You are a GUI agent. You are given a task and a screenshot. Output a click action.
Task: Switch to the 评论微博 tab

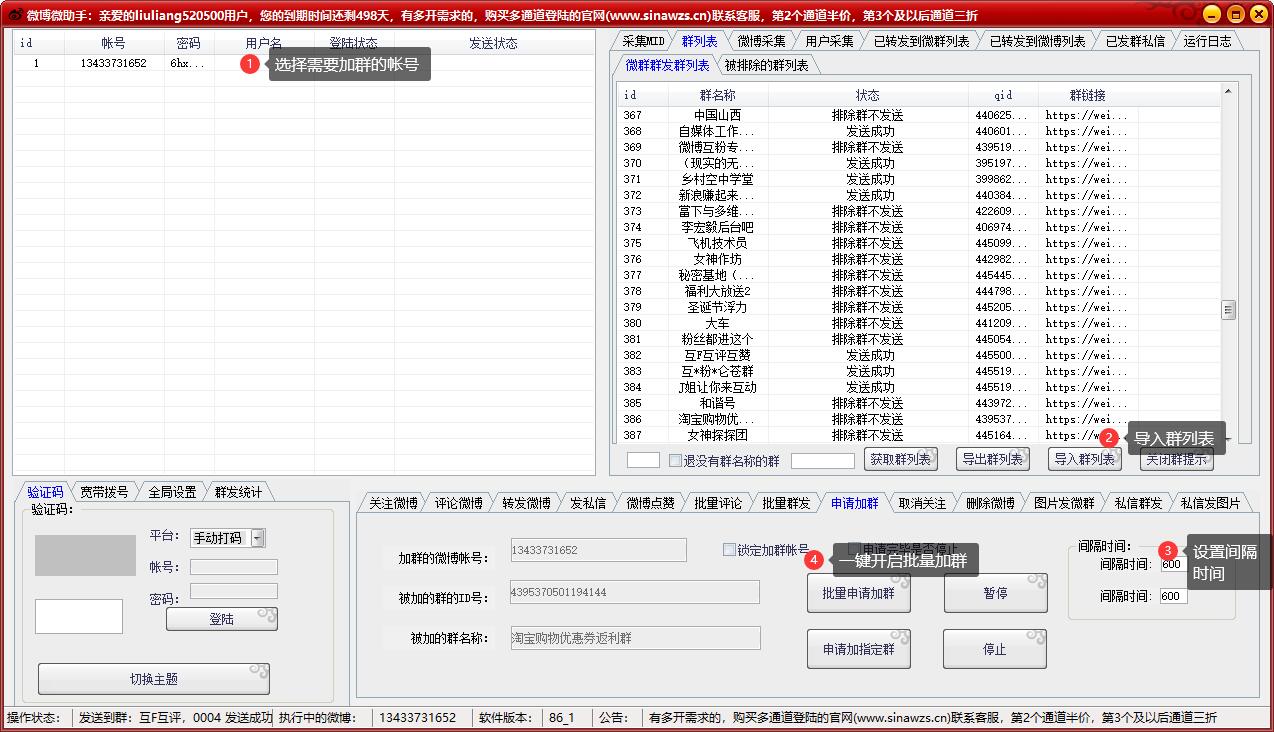click(458, 503)
